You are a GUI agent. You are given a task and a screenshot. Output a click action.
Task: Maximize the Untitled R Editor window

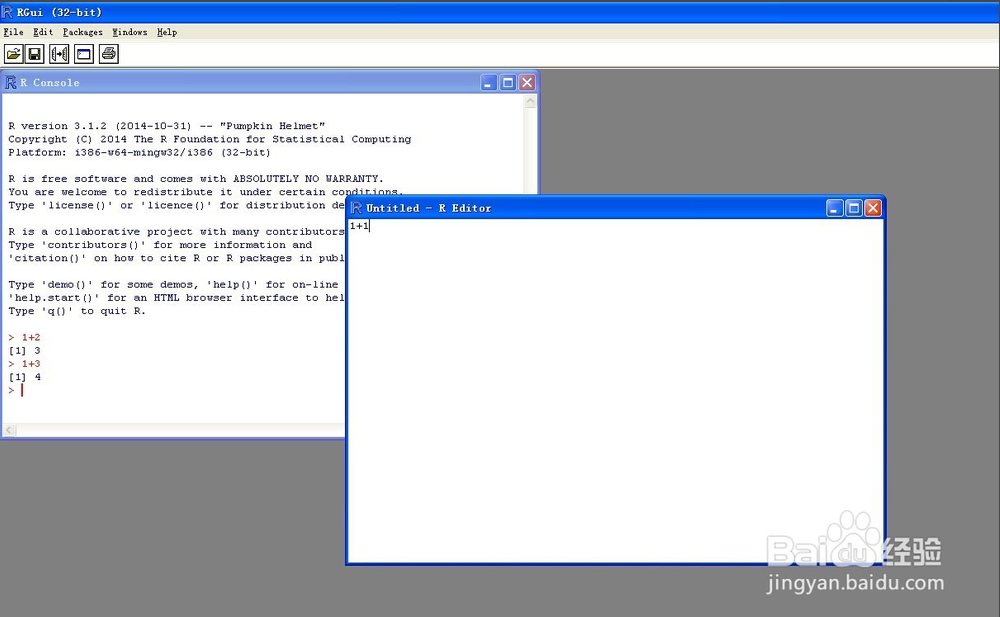[x=854, y=208]
